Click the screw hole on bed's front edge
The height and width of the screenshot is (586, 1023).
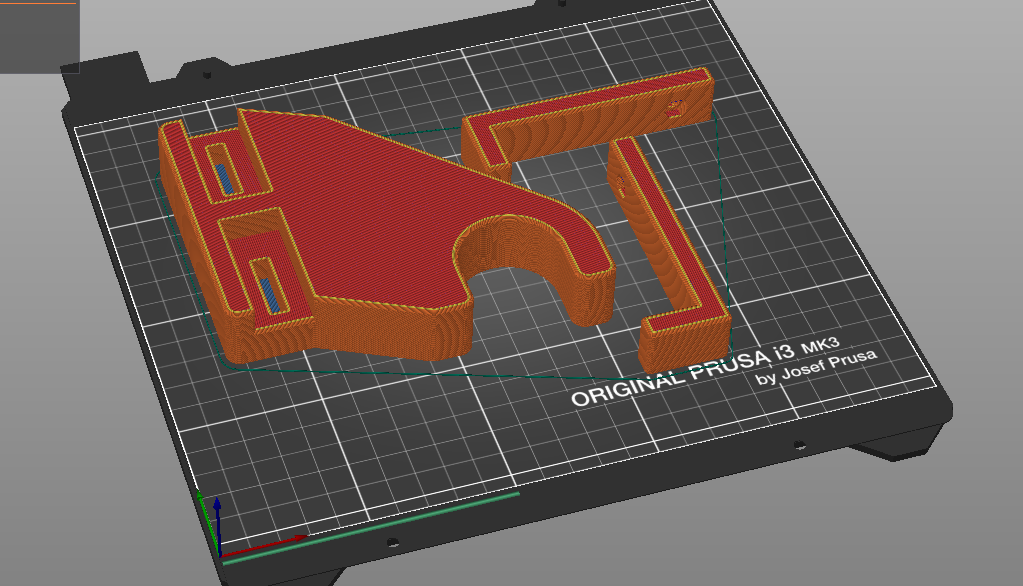coord(393,543)
